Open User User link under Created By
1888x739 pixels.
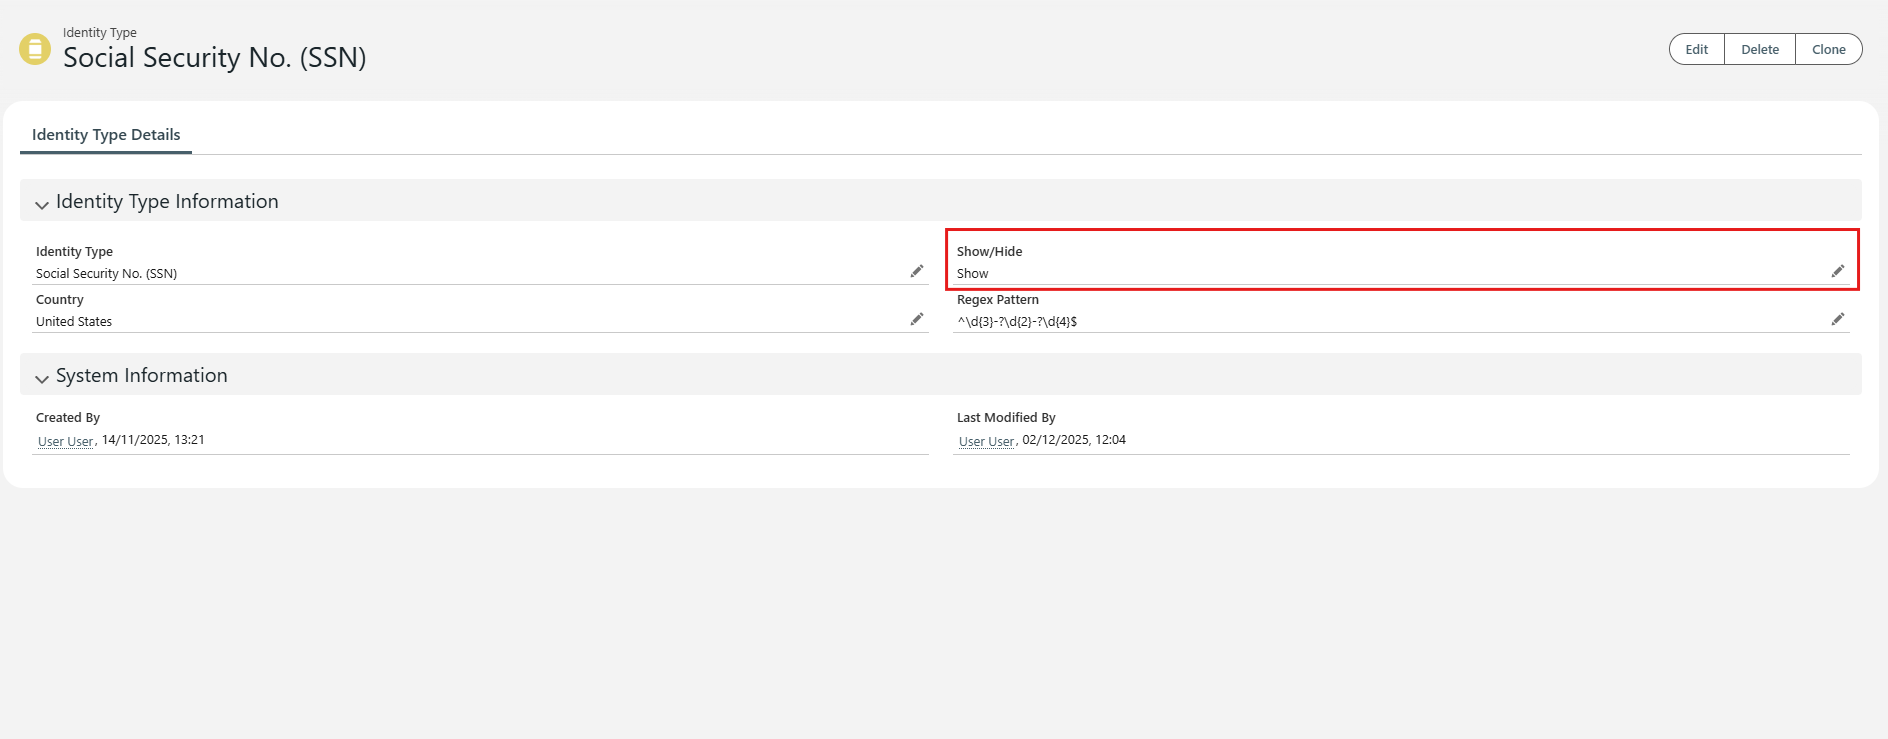[x=65, y=441]
